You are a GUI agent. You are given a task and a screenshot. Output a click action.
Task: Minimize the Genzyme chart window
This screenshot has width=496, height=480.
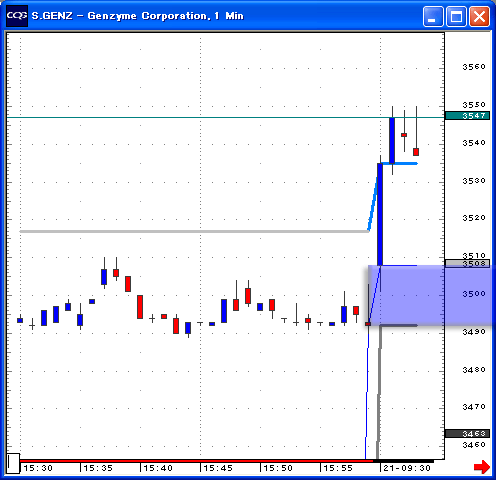tap(433, 16)
